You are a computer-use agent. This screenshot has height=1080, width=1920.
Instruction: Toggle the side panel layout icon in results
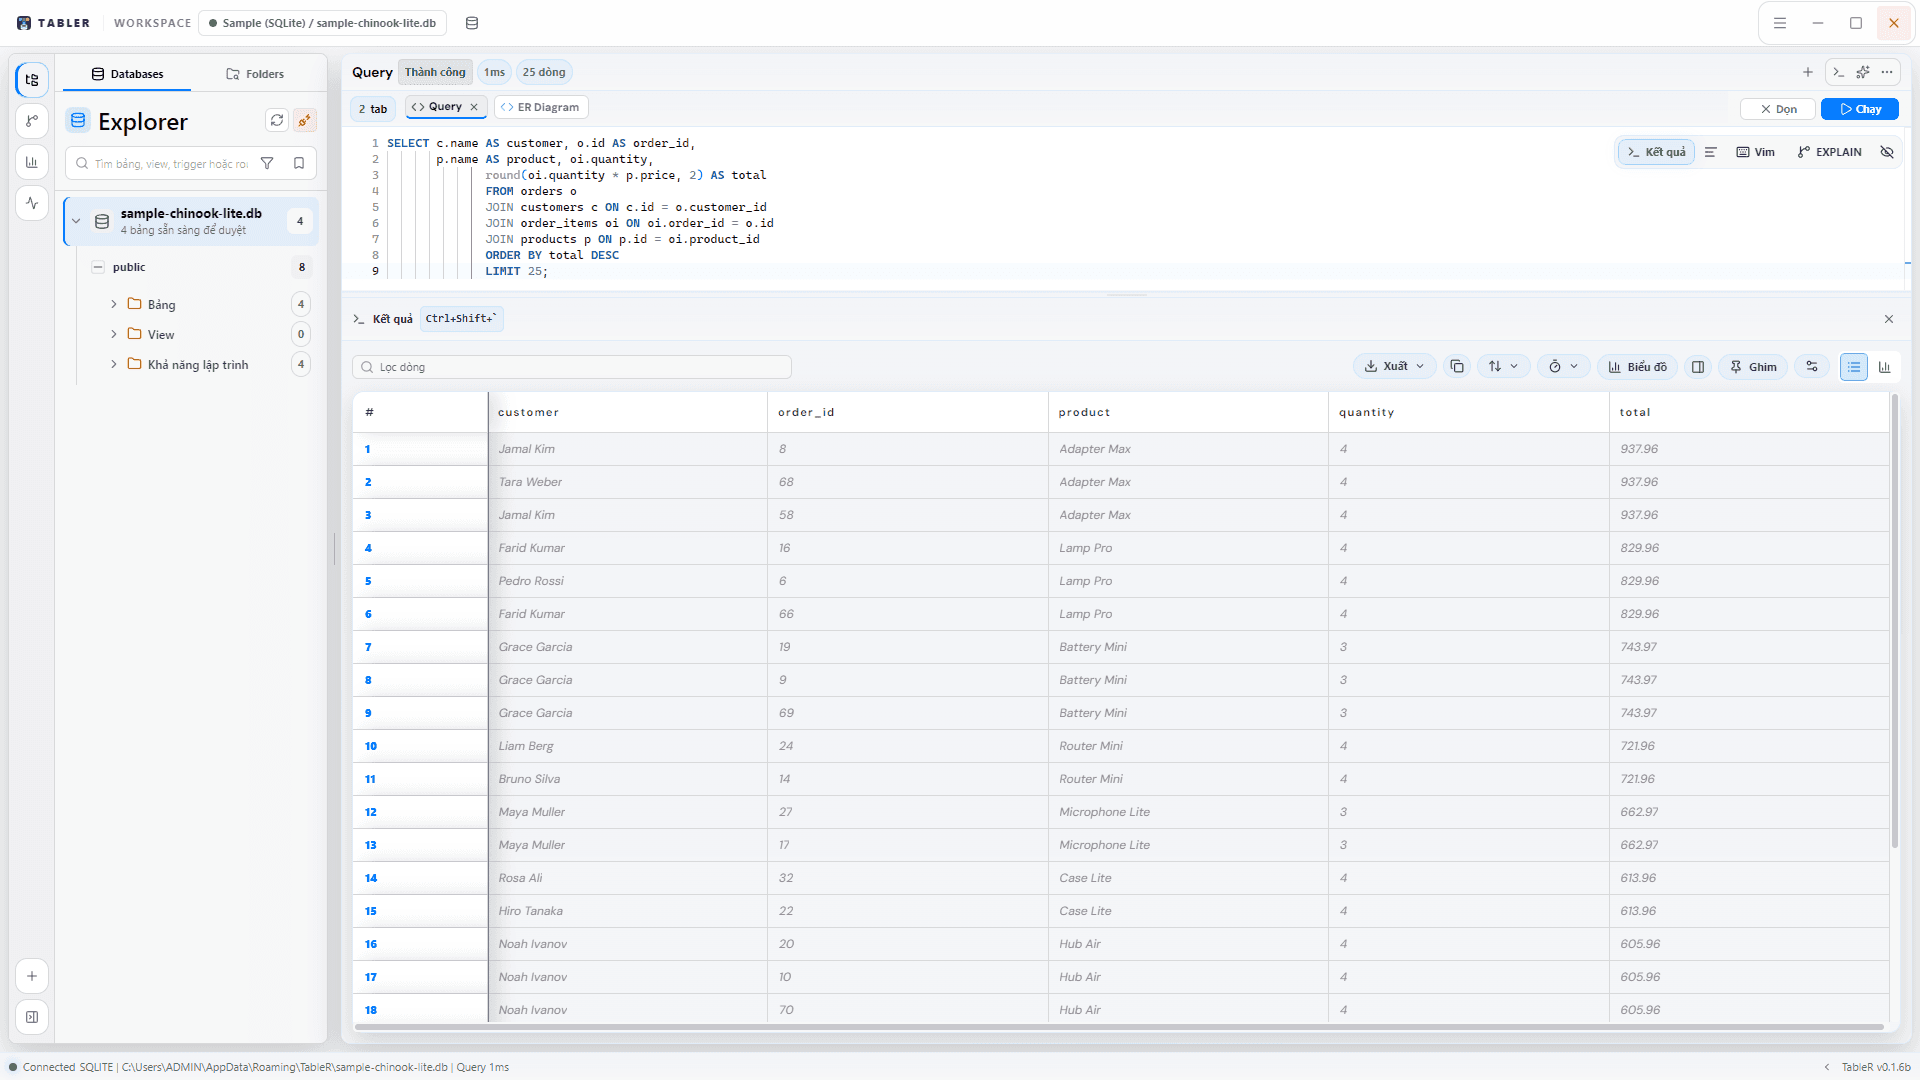click(1698, 367)
